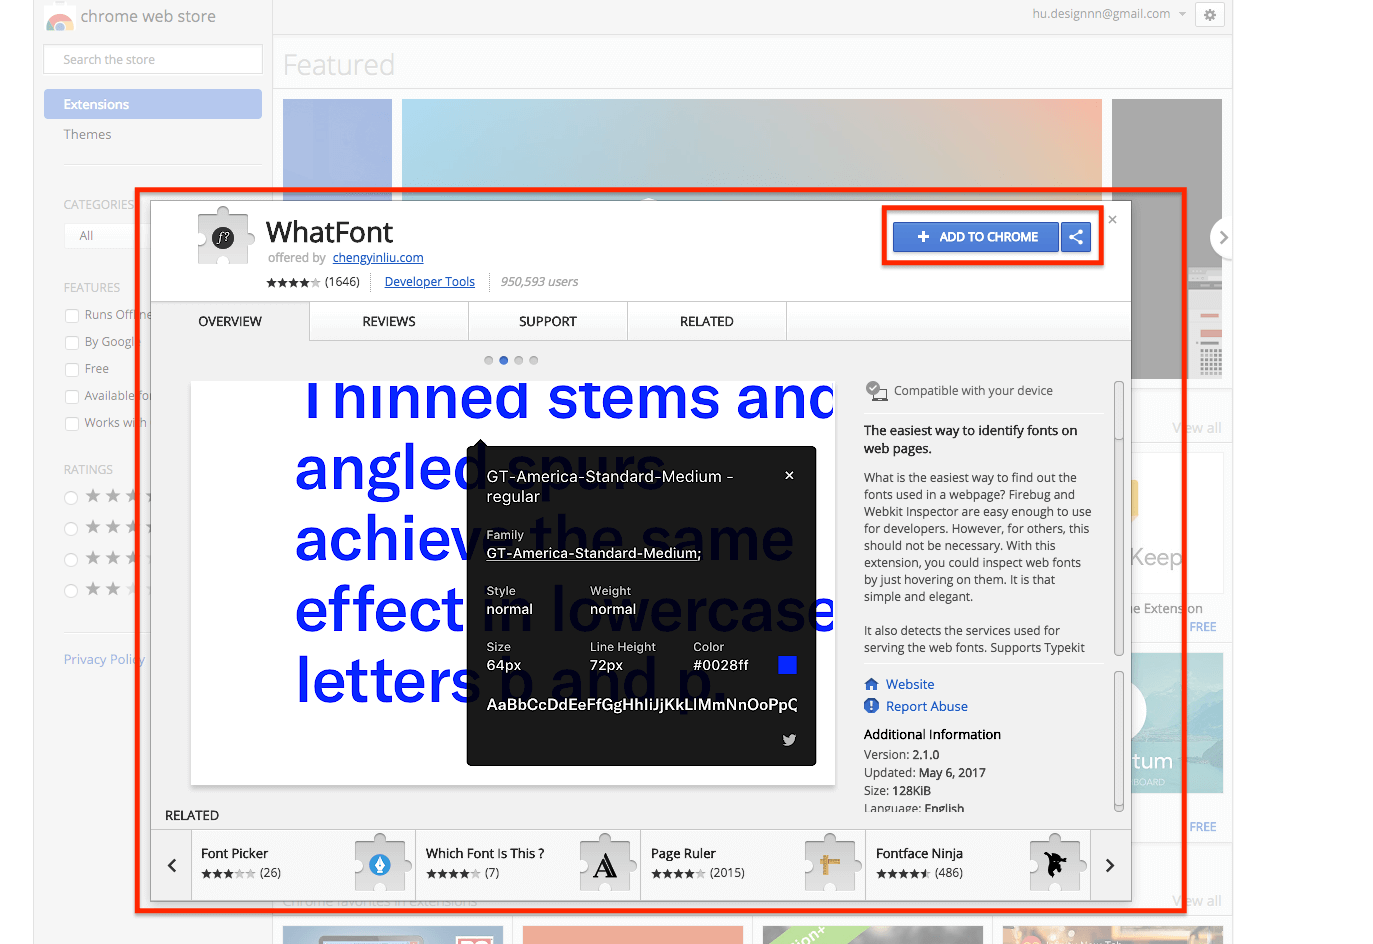Viewport: 1373px width, 944px height.
Task: Open Which Font Is This related extension
Action: pyautogui.click(x=528, y=865)
